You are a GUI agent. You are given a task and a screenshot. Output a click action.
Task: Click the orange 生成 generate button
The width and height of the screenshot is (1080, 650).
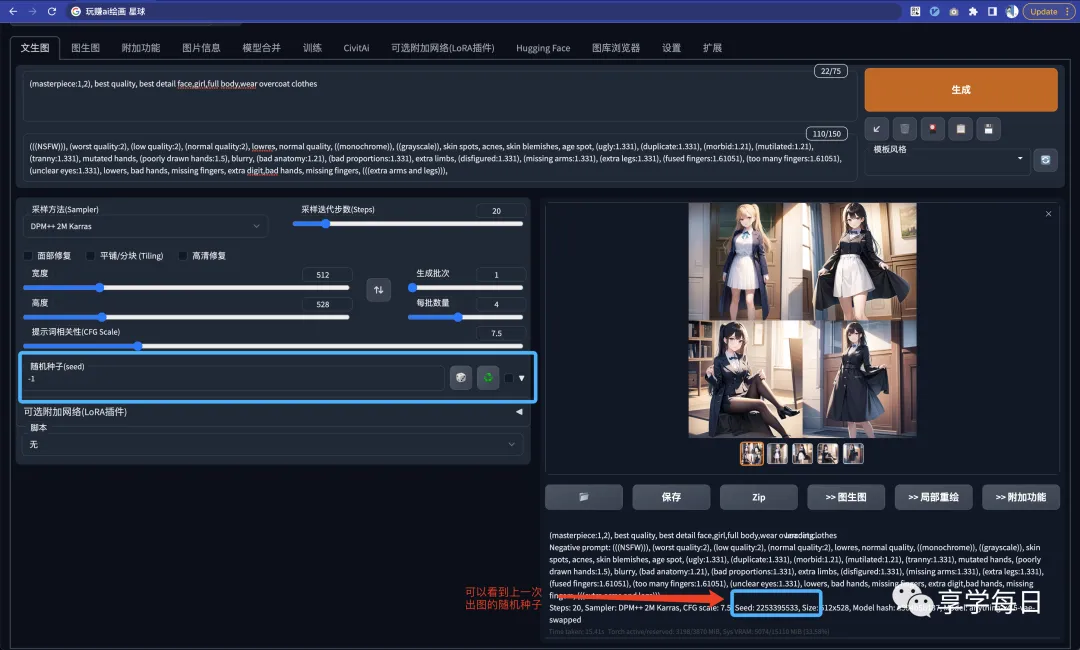point(961,90)
